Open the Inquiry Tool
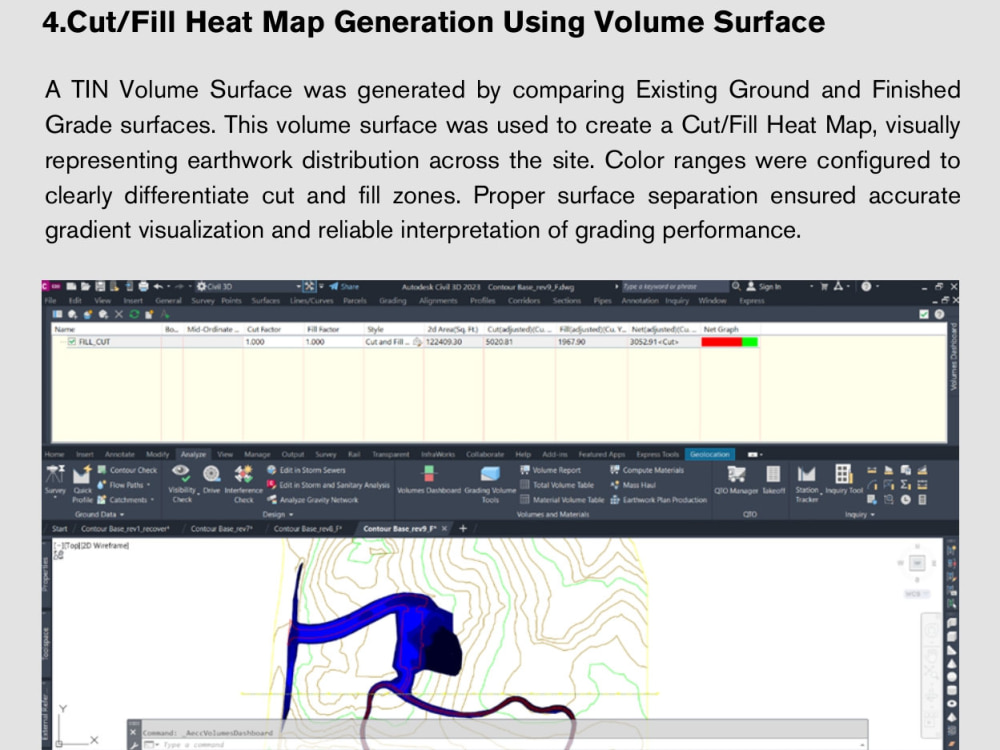 tap(844, 480)
